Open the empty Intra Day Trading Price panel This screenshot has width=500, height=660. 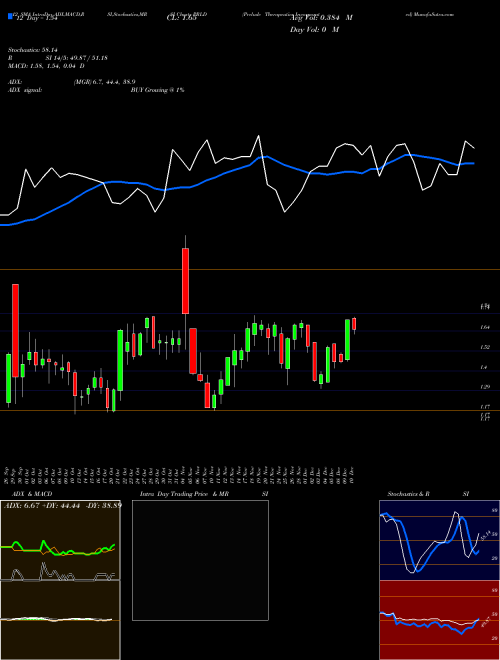point(200,560)
